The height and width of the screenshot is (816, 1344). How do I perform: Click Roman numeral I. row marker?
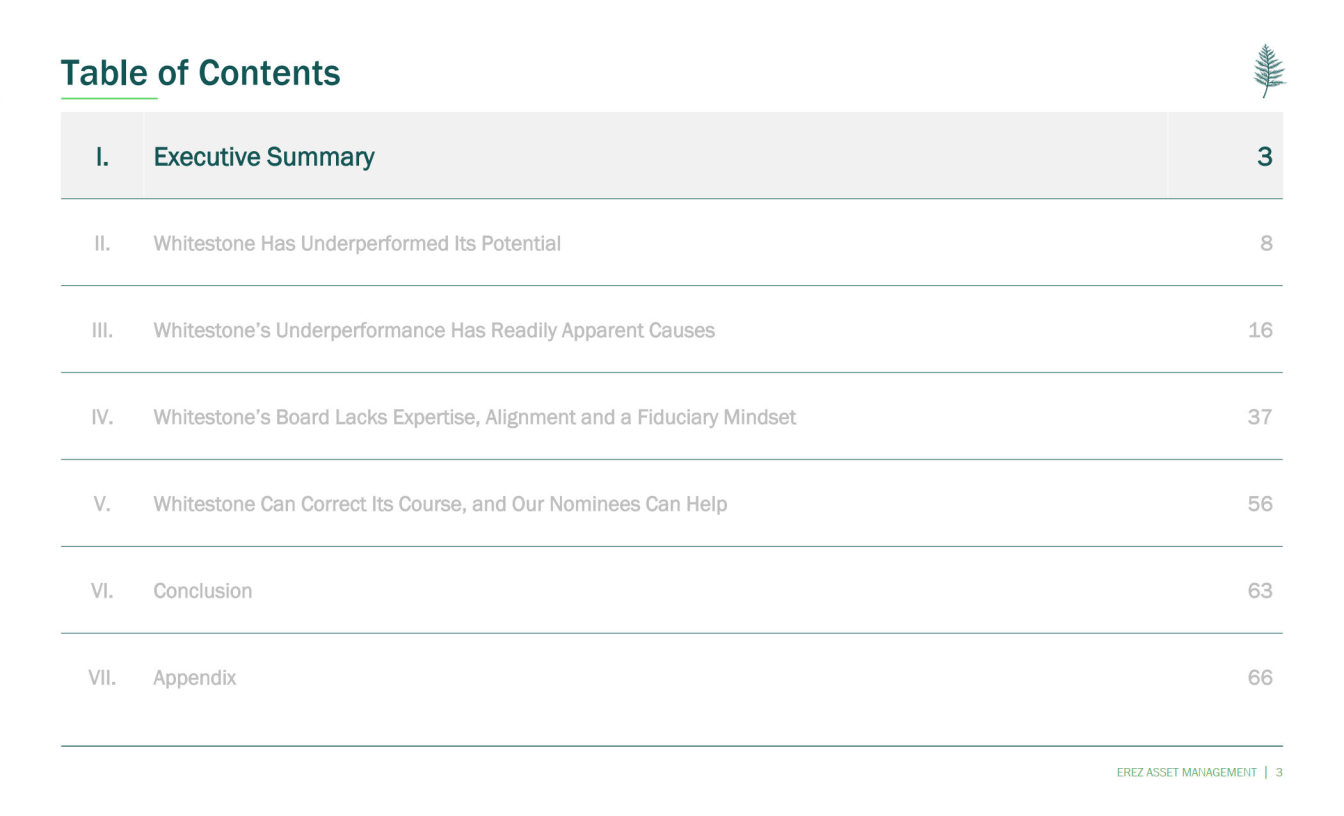point(102,157)
